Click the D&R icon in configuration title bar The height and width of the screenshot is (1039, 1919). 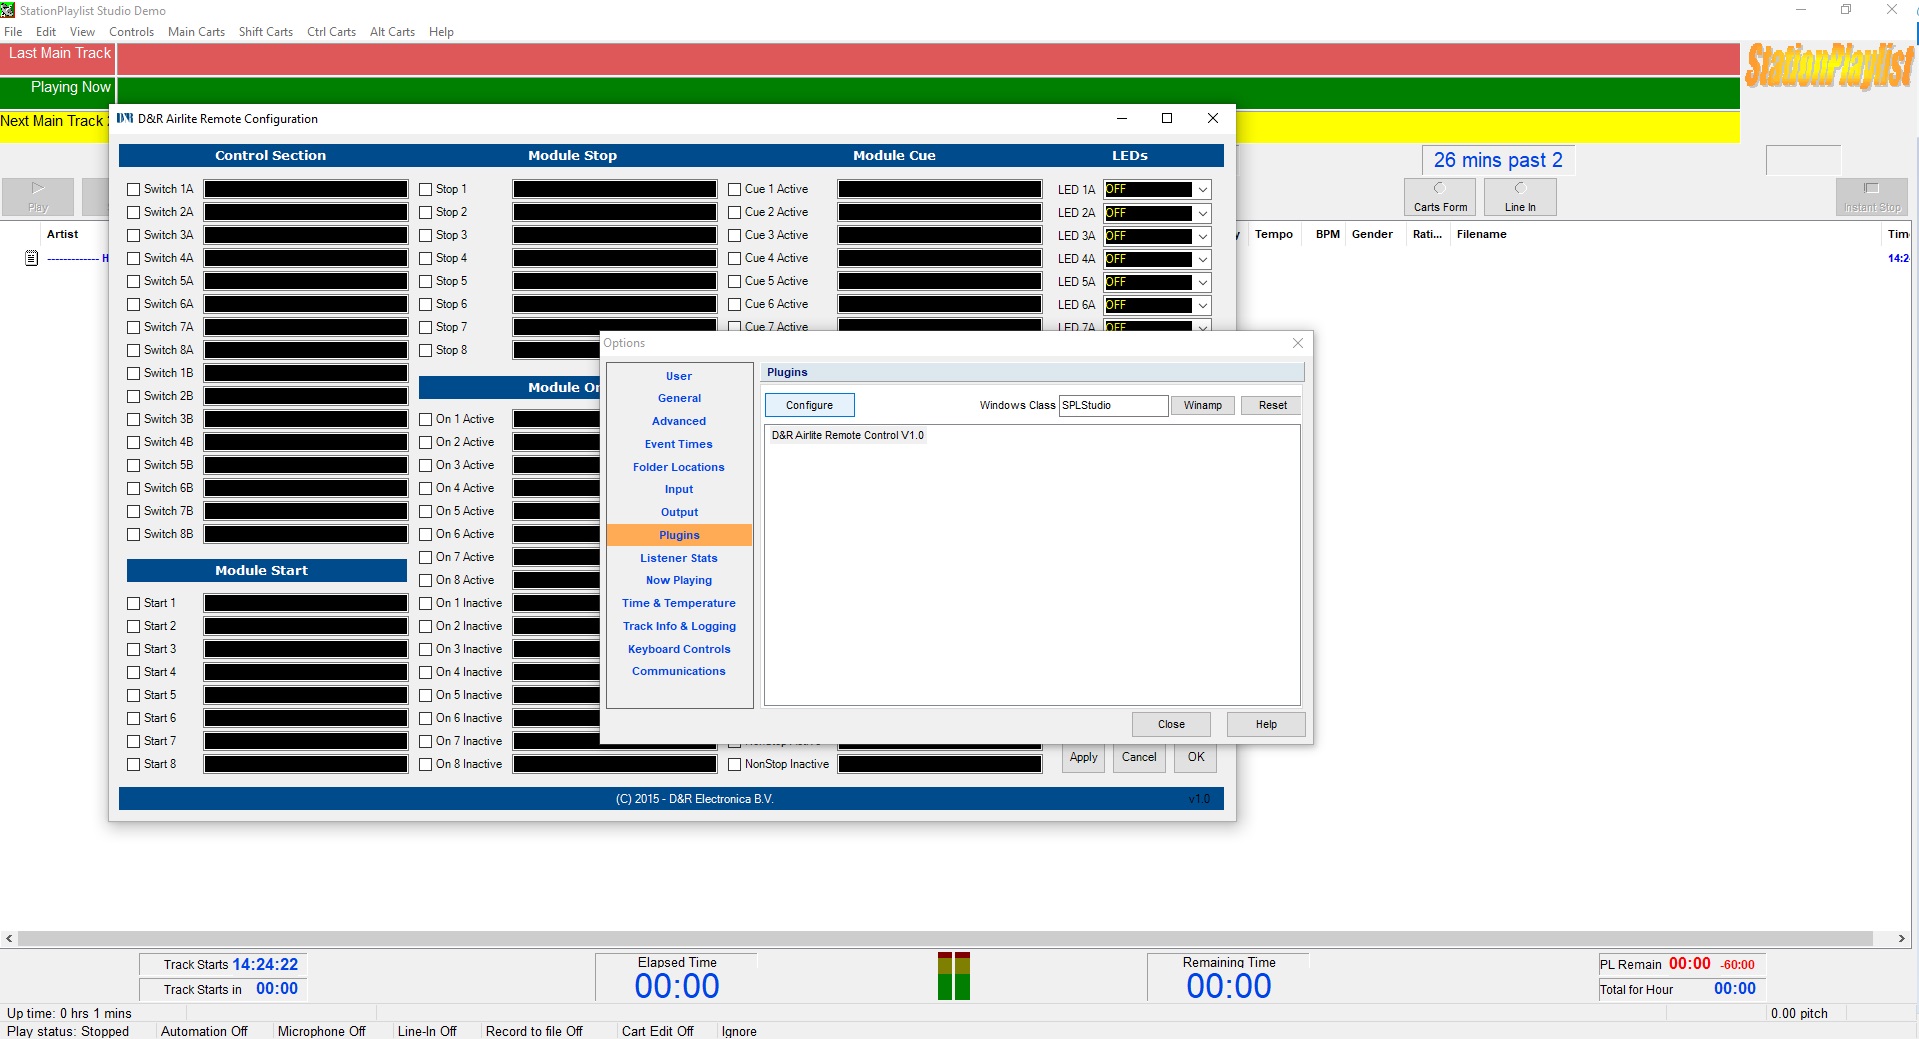tap(125, 118)
